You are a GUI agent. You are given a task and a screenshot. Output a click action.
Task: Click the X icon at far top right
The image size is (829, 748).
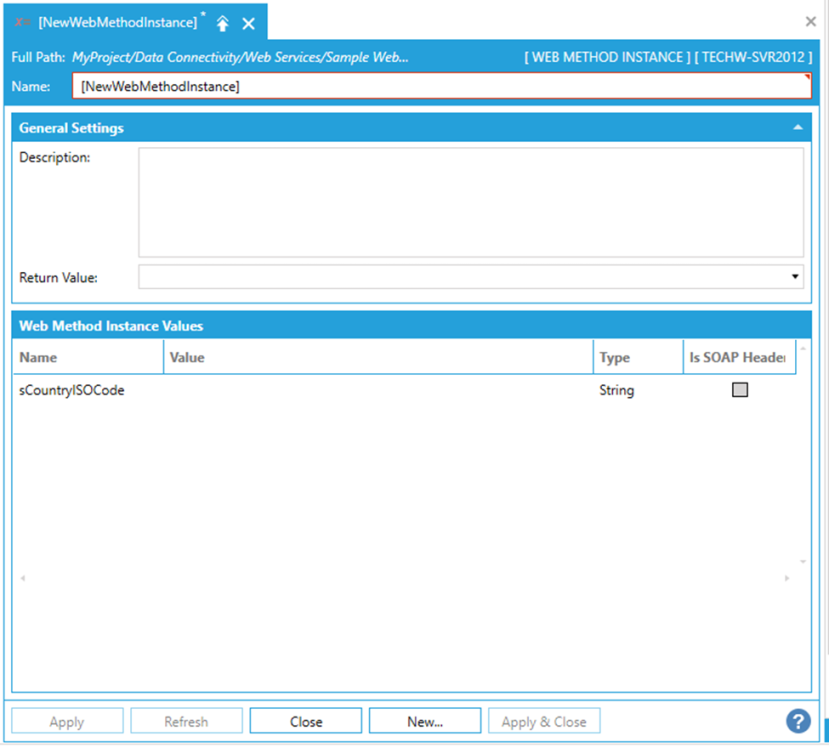(x=811, y=21)
